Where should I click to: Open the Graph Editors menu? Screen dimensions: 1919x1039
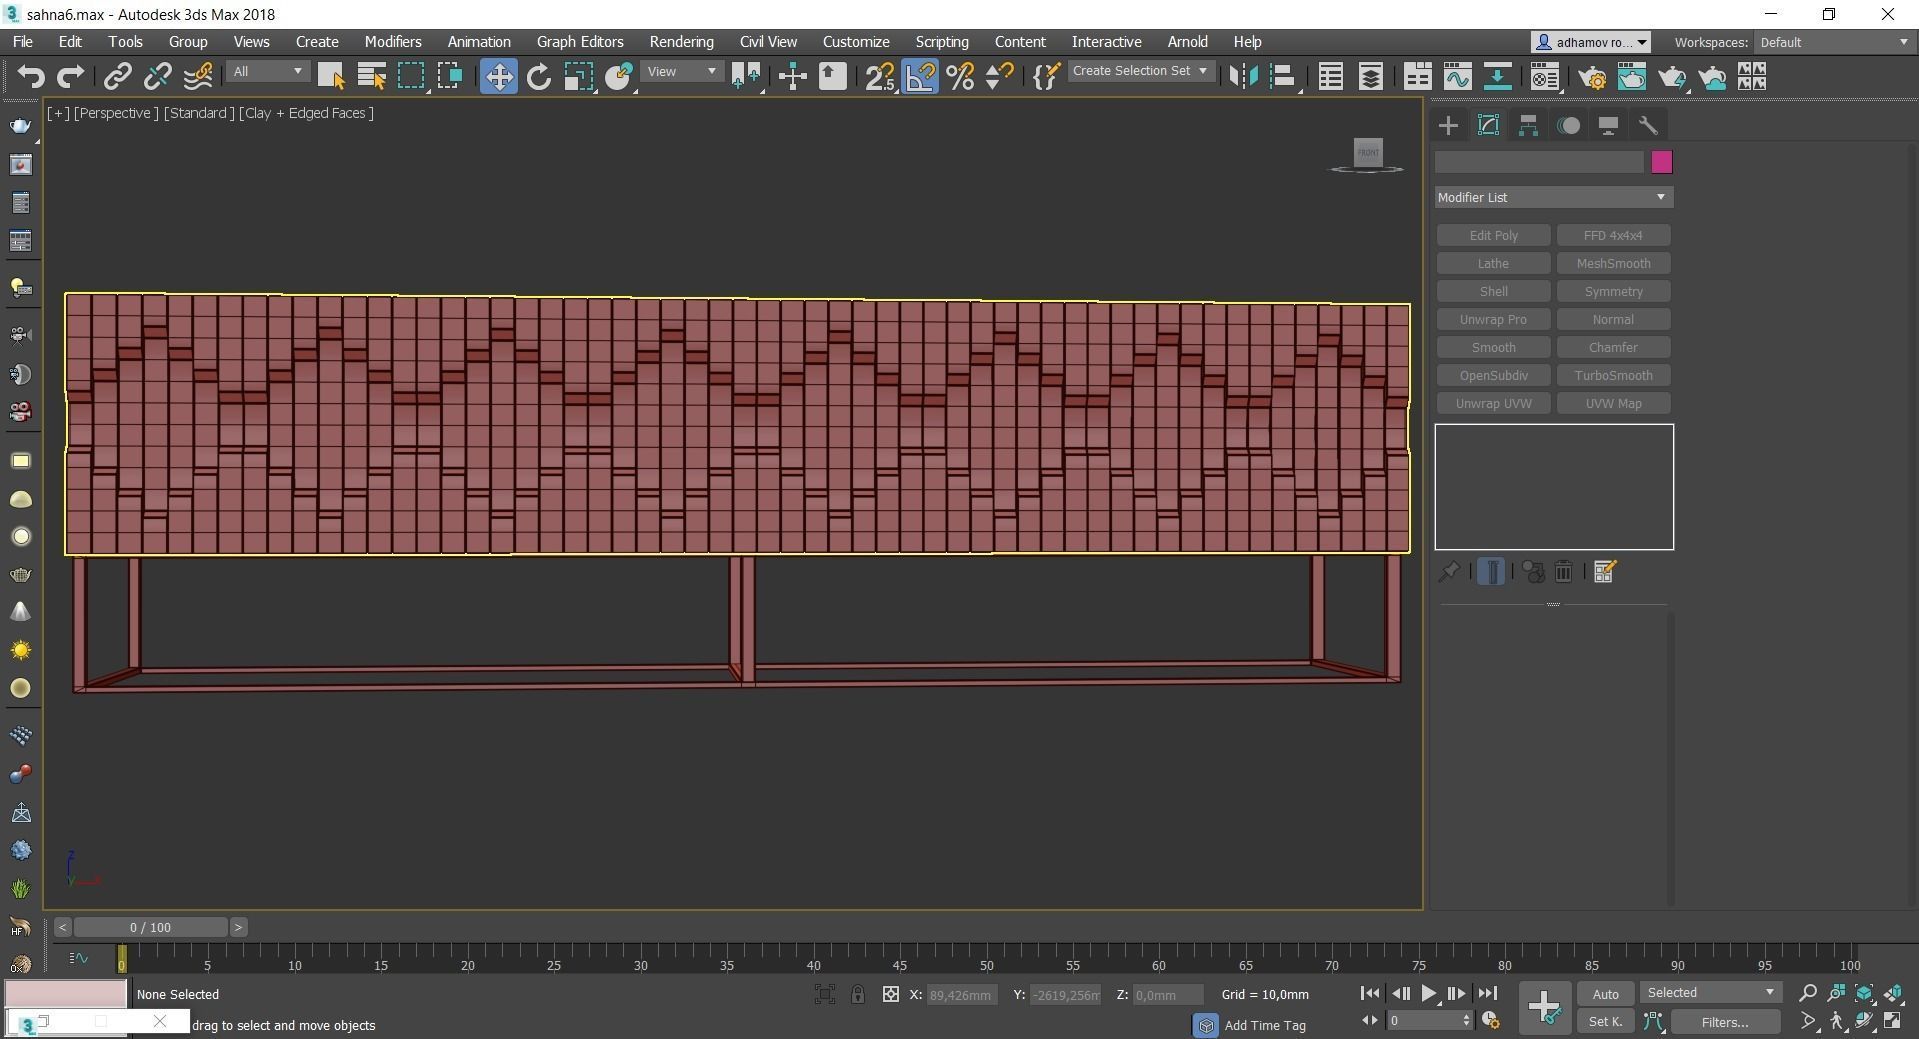[580, 42]
